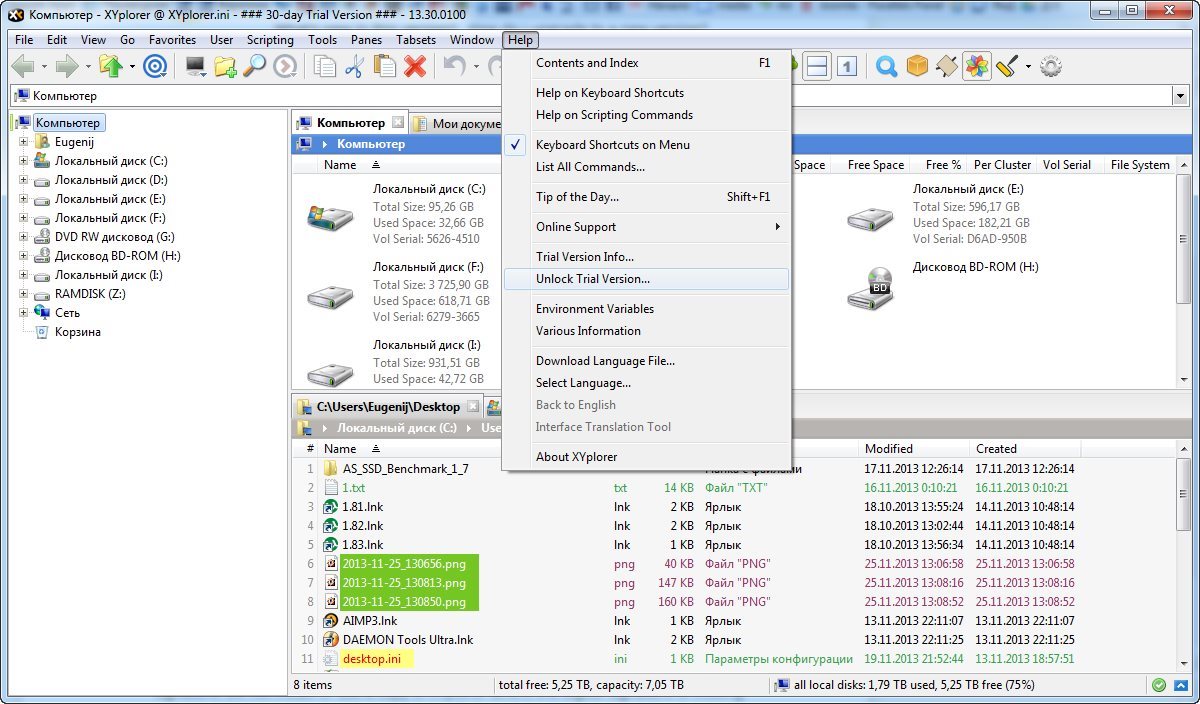Expand RAMDISK (Z:) tree node
This screenshot has height=704, width=1200.
tap(23, 294)
